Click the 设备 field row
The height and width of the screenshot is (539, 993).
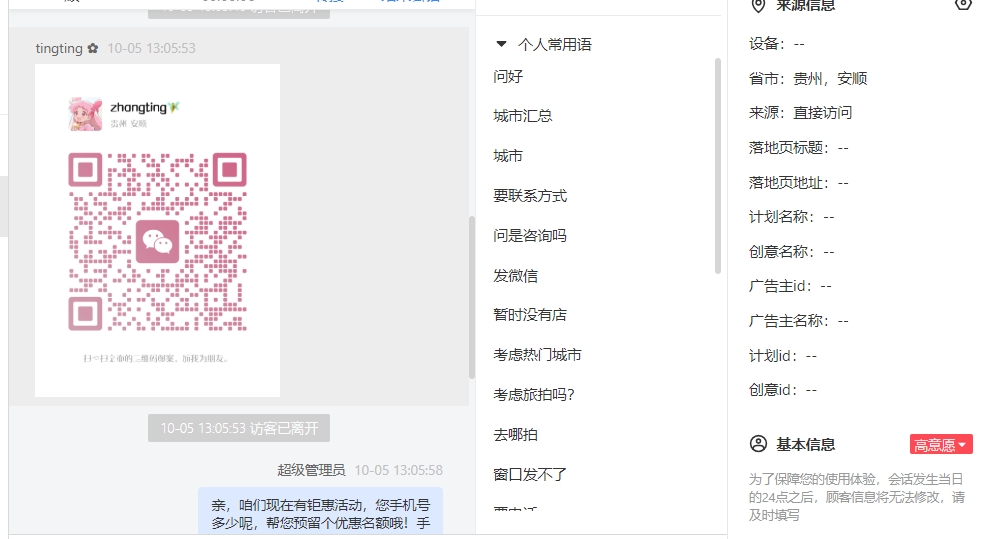776,44
